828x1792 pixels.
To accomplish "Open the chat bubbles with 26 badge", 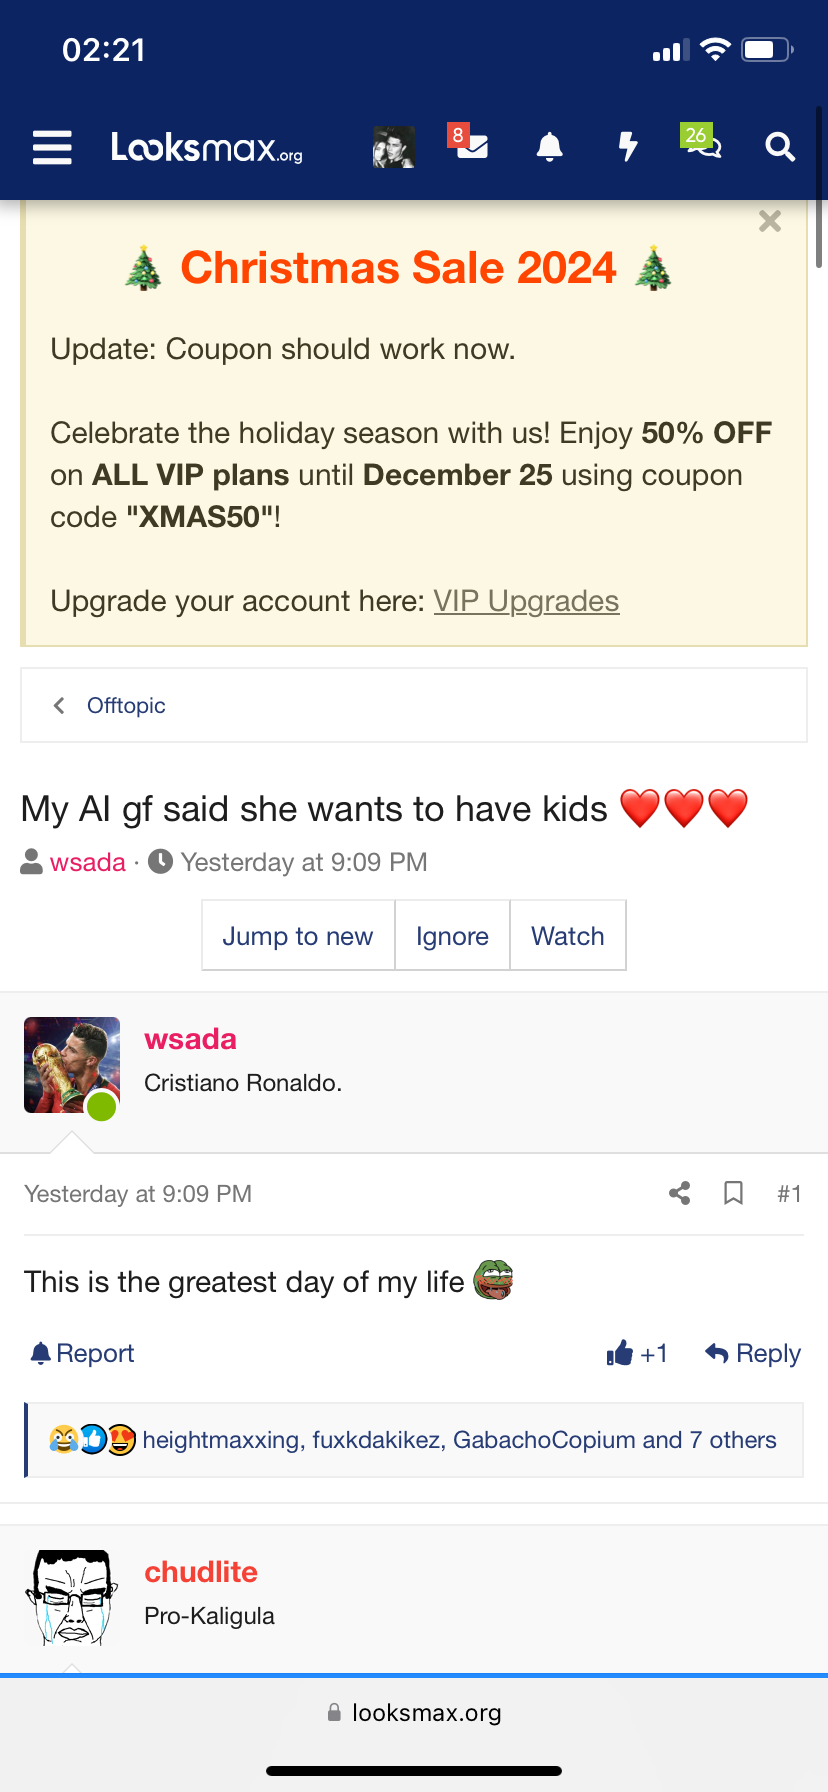I will (x=702, y=145).
